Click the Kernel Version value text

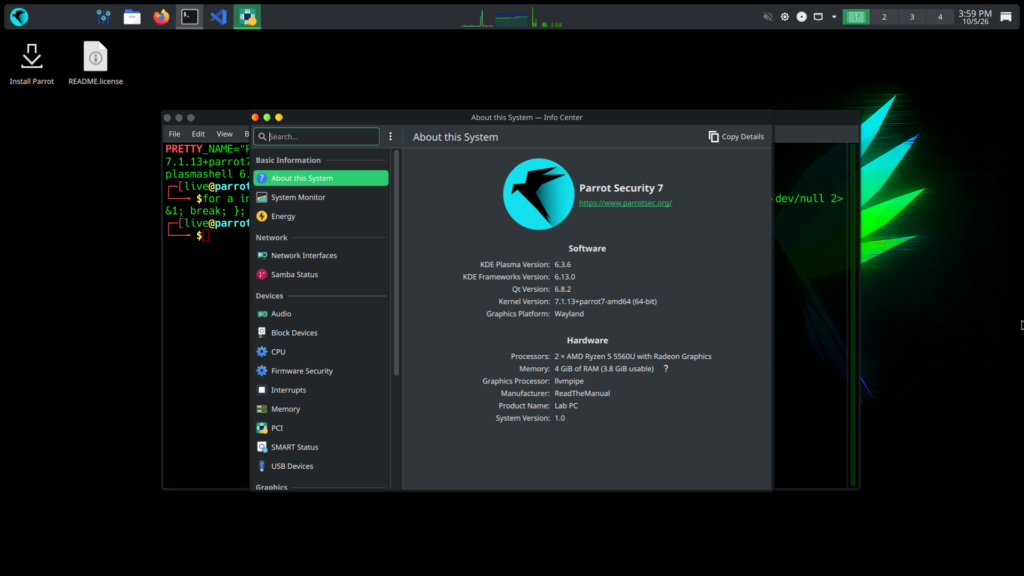click(605, 302)
